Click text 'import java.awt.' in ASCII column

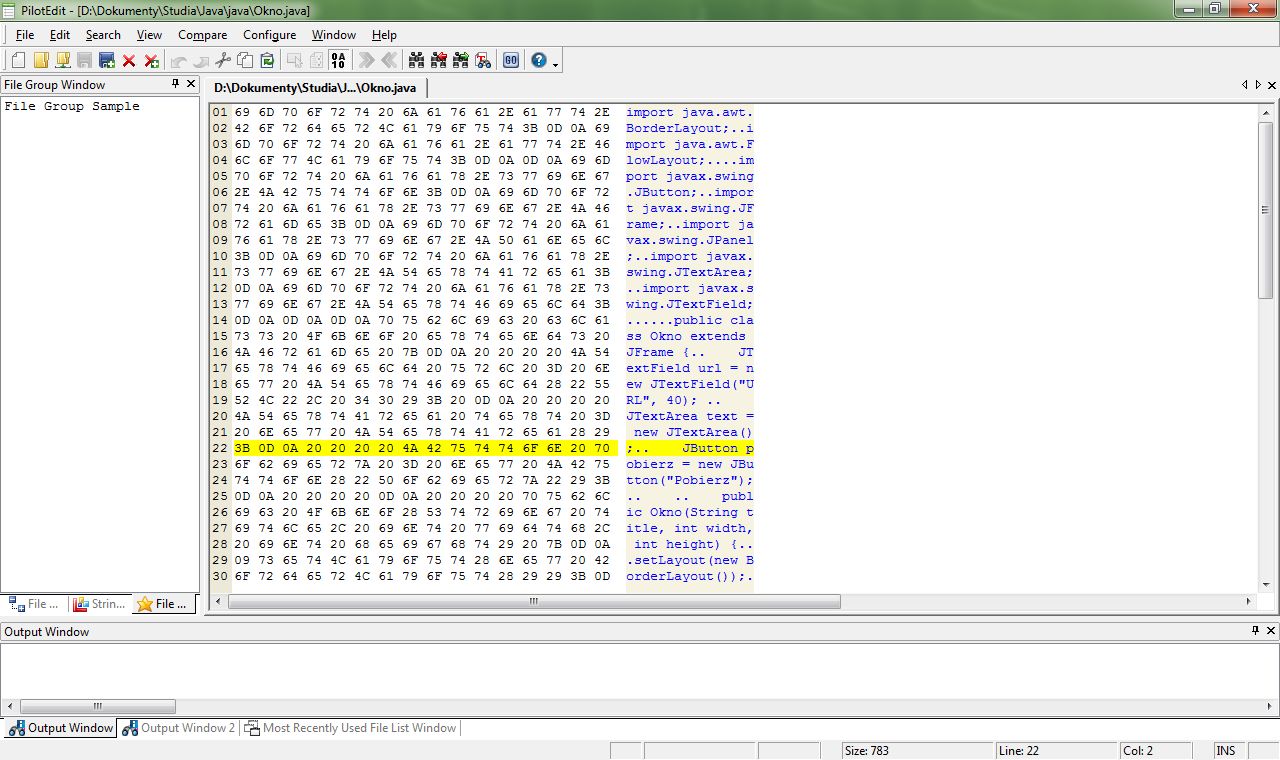(690, 112)
